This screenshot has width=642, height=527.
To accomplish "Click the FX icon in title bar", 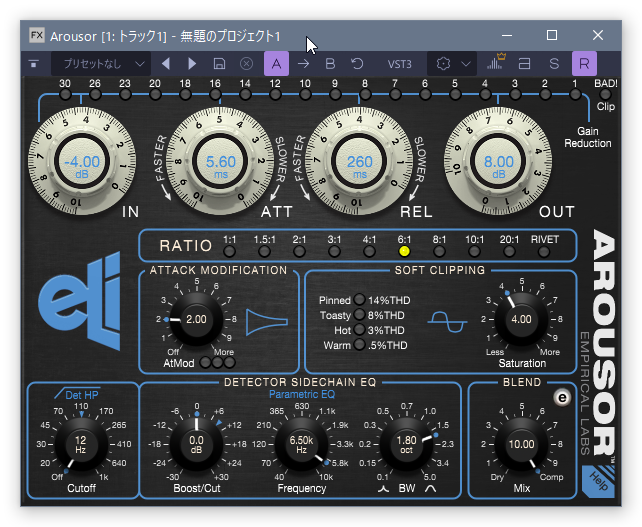I will [37, 36].
